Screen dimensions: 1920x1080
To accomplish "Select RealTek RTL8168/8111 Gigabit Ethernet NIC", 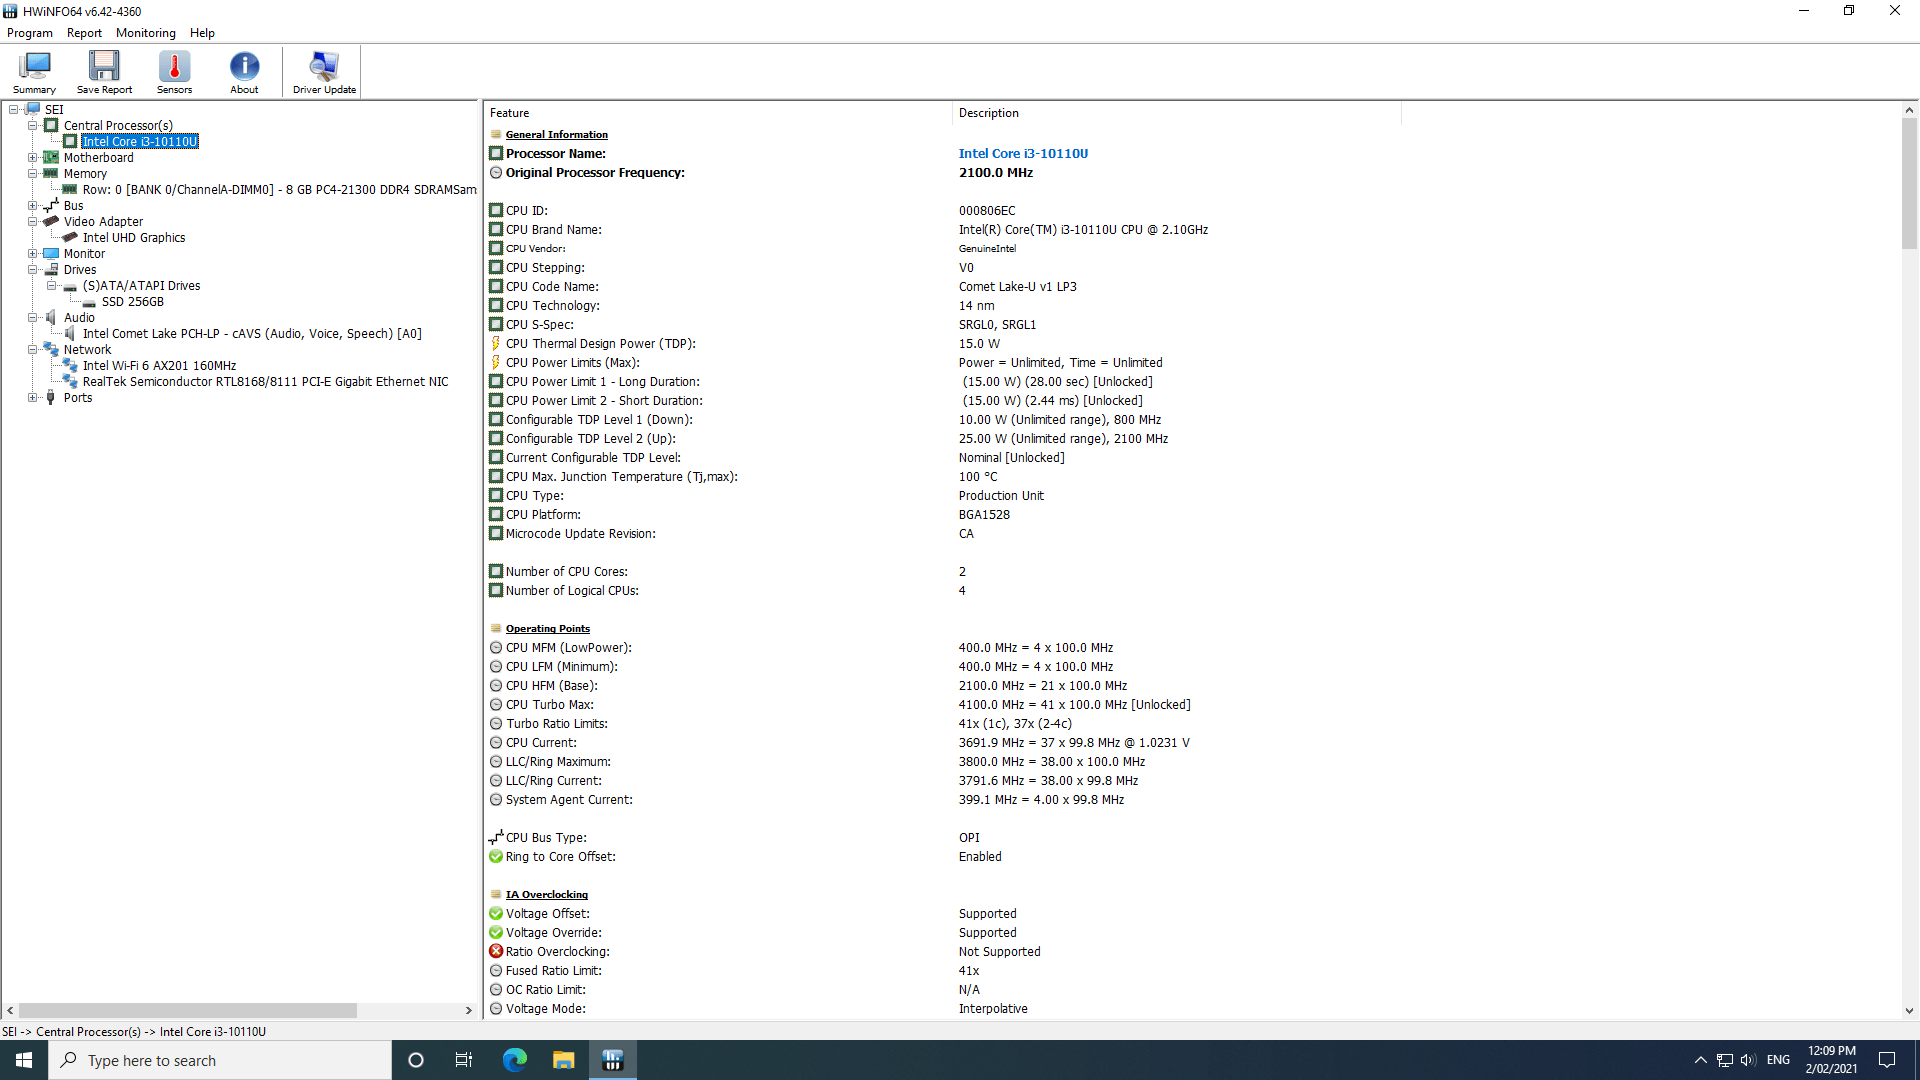I will (265, 382).
